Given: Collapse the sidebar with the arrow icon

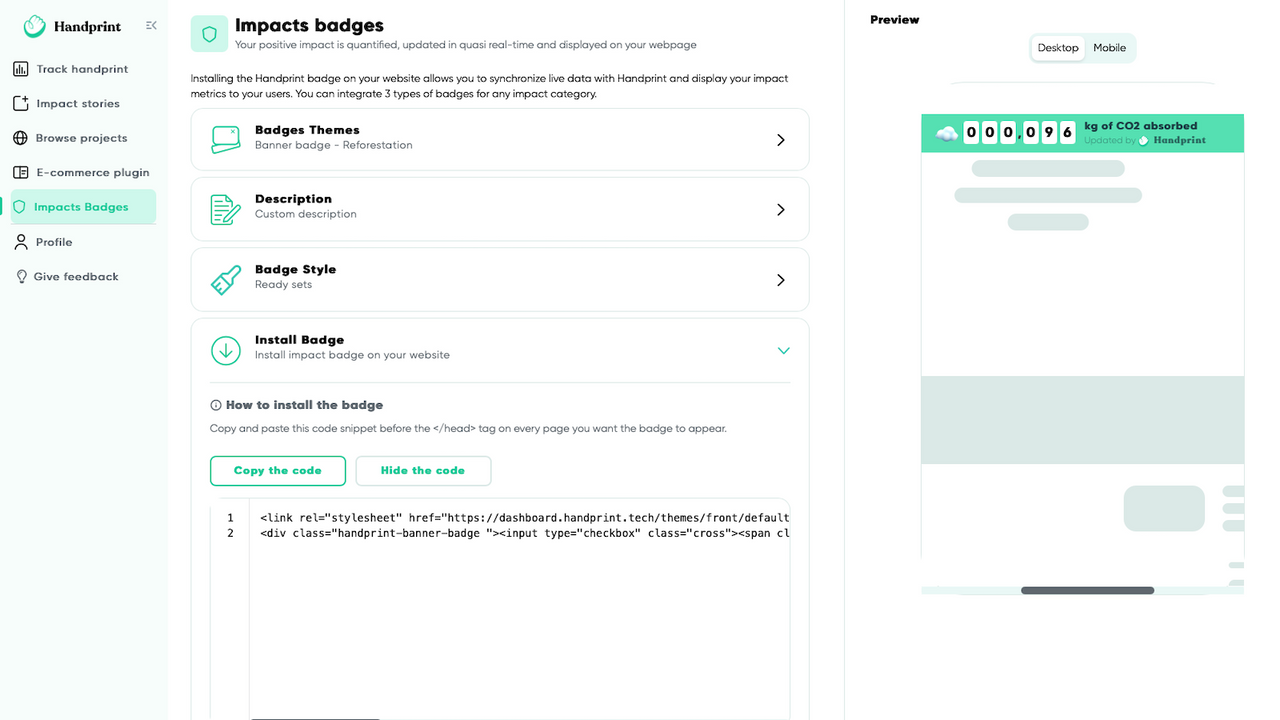Looking at the screenshot, I should (151, 25).
